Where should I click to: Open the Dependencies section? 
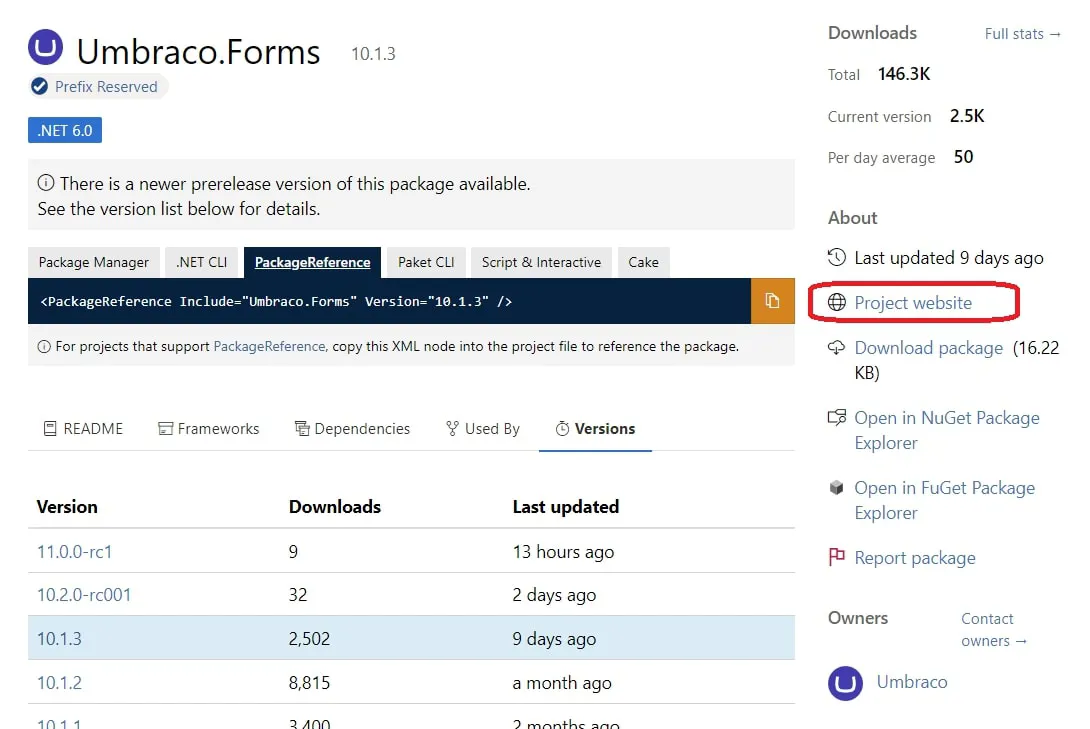pos(352,428)
